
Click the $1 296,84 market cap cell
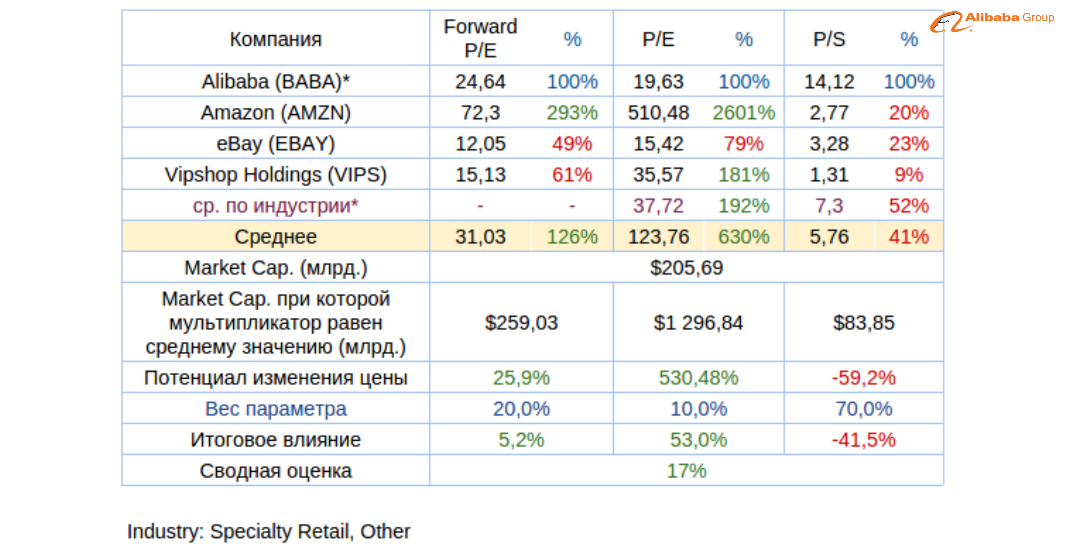[x=698, y=323]
